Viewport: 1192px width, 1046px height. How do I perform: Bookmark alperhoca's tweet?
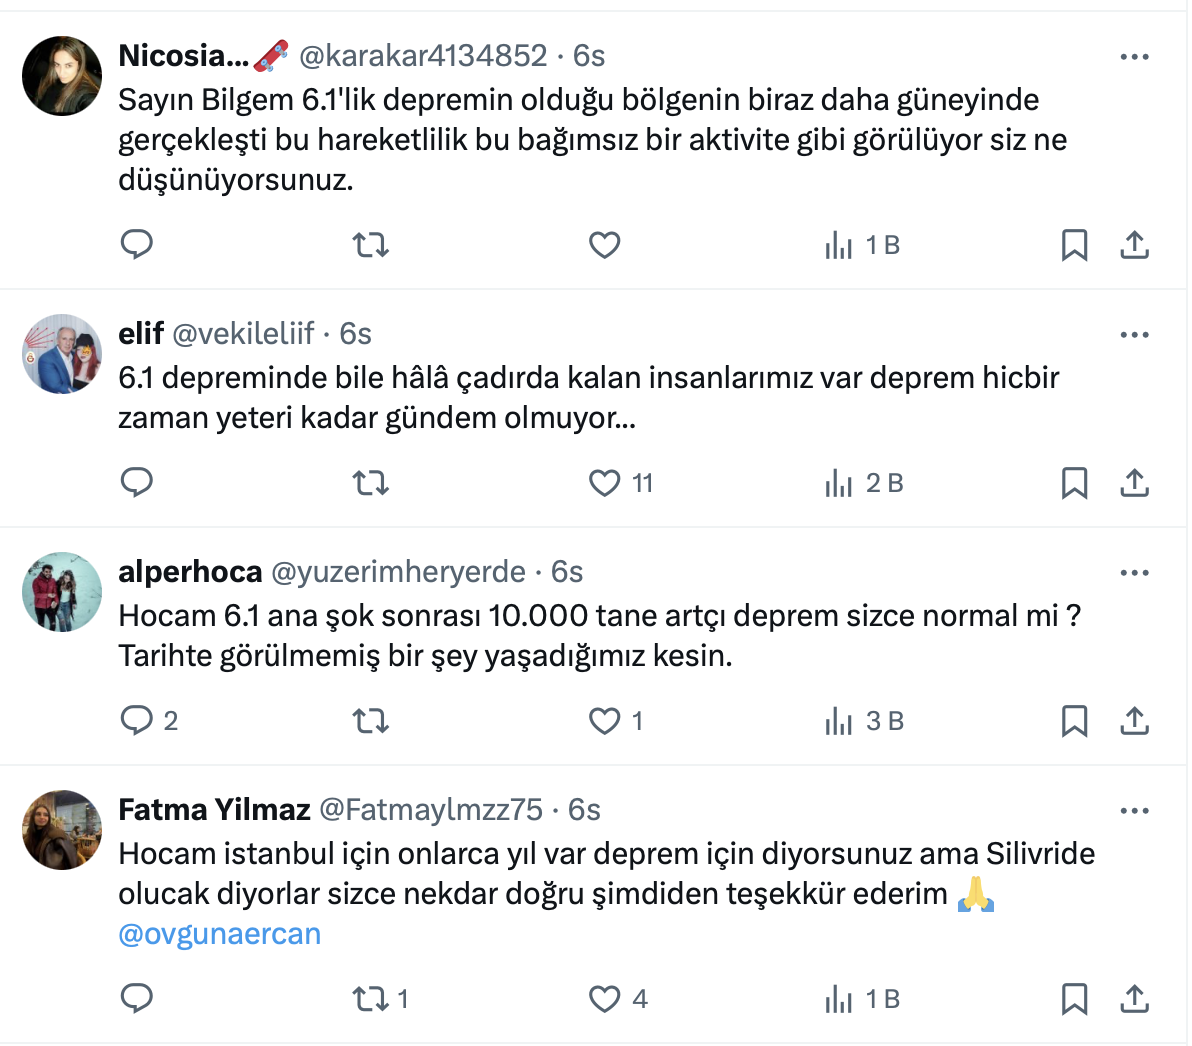pos(1074,721)
